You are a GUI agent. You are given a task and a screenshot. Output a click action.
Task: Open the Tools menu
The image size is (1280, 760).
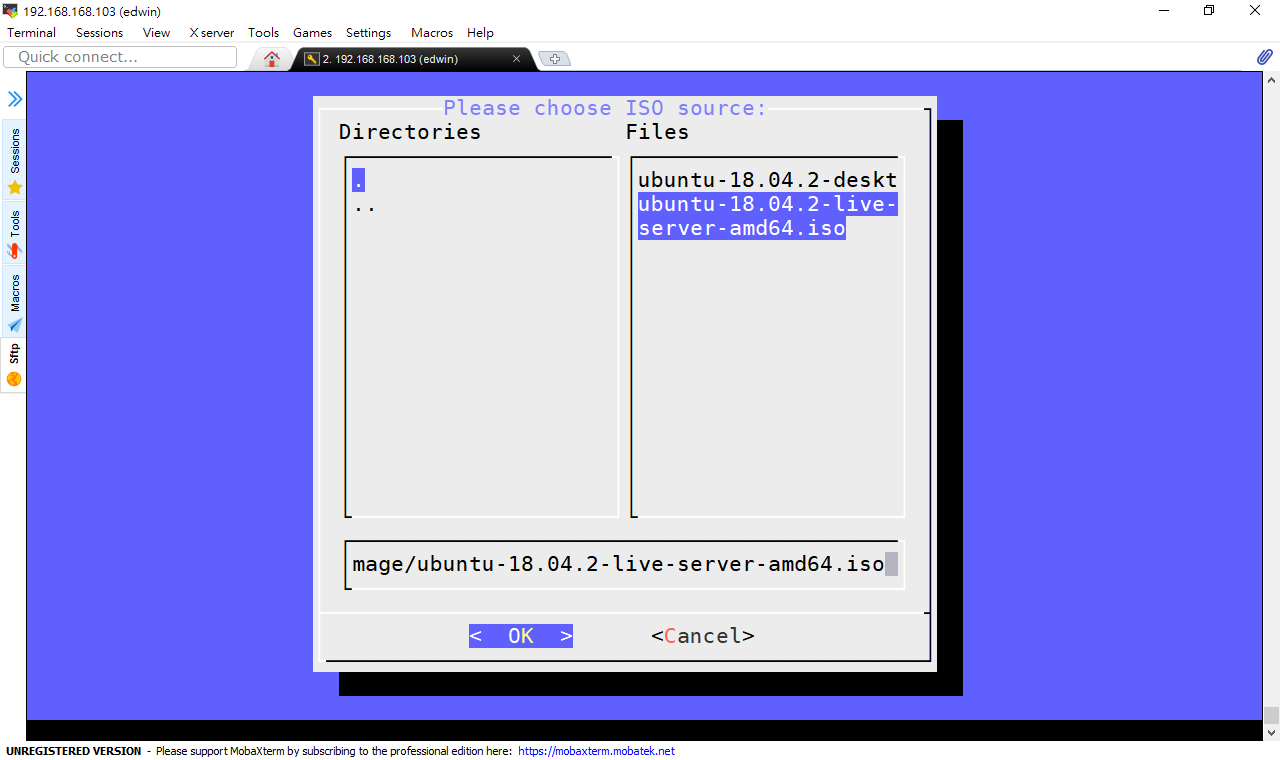click(263, 32)
